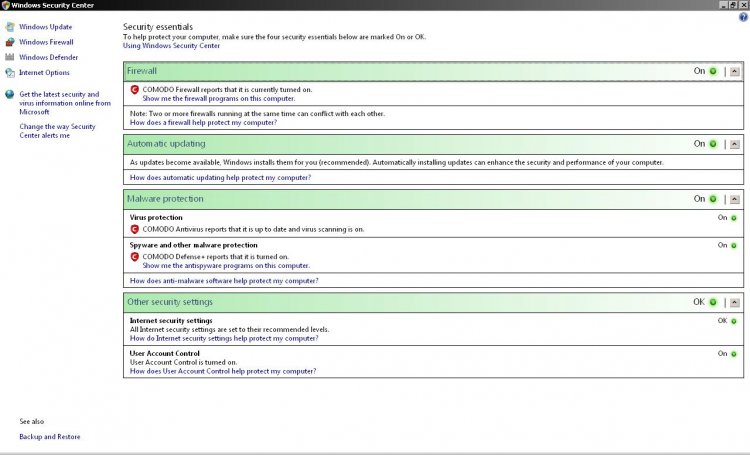
Task: Click the Malware protection section header title
Action: [165, 199]
